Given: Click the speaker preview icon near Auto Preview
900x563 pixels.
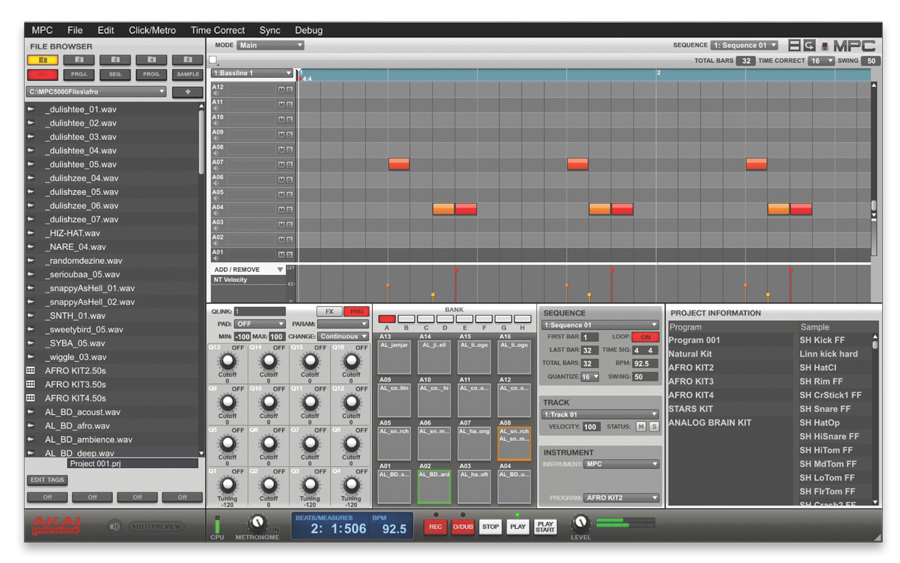Looking at the screenshot, I should pyautogui.click(x=115, y=526).
